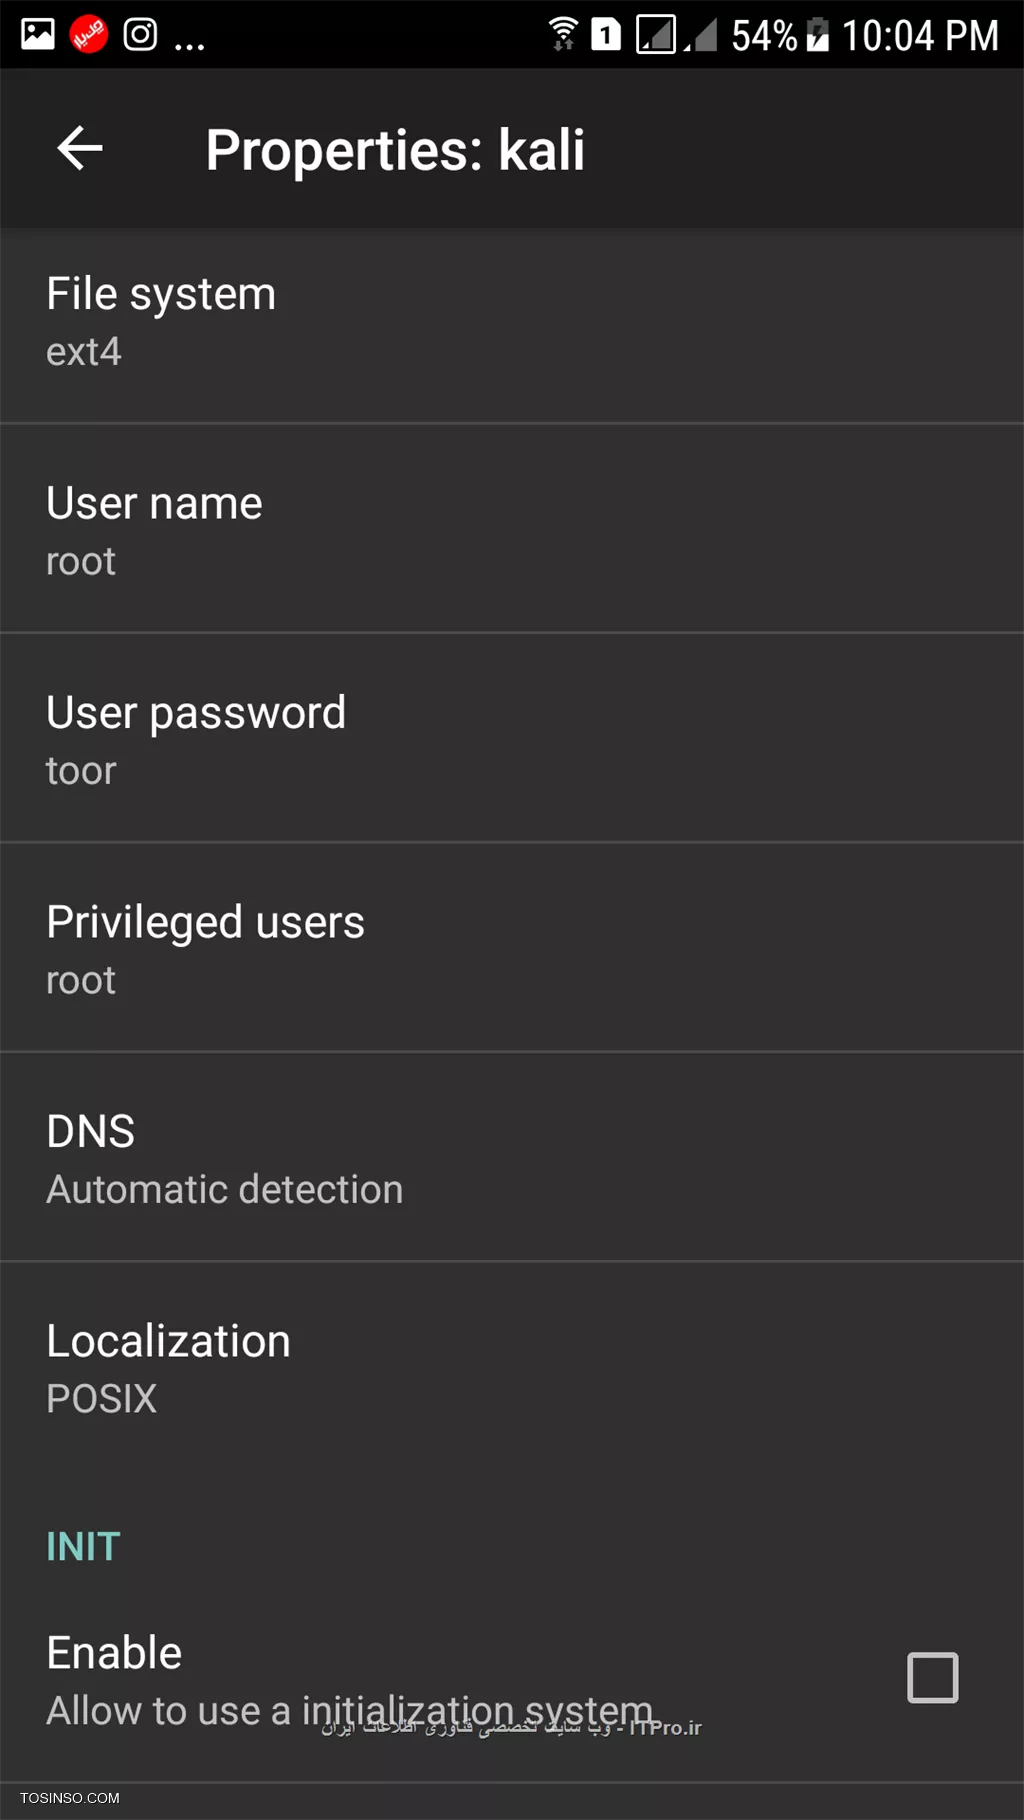
Task: Tap the battery charging icon
Action: [818, 35]
